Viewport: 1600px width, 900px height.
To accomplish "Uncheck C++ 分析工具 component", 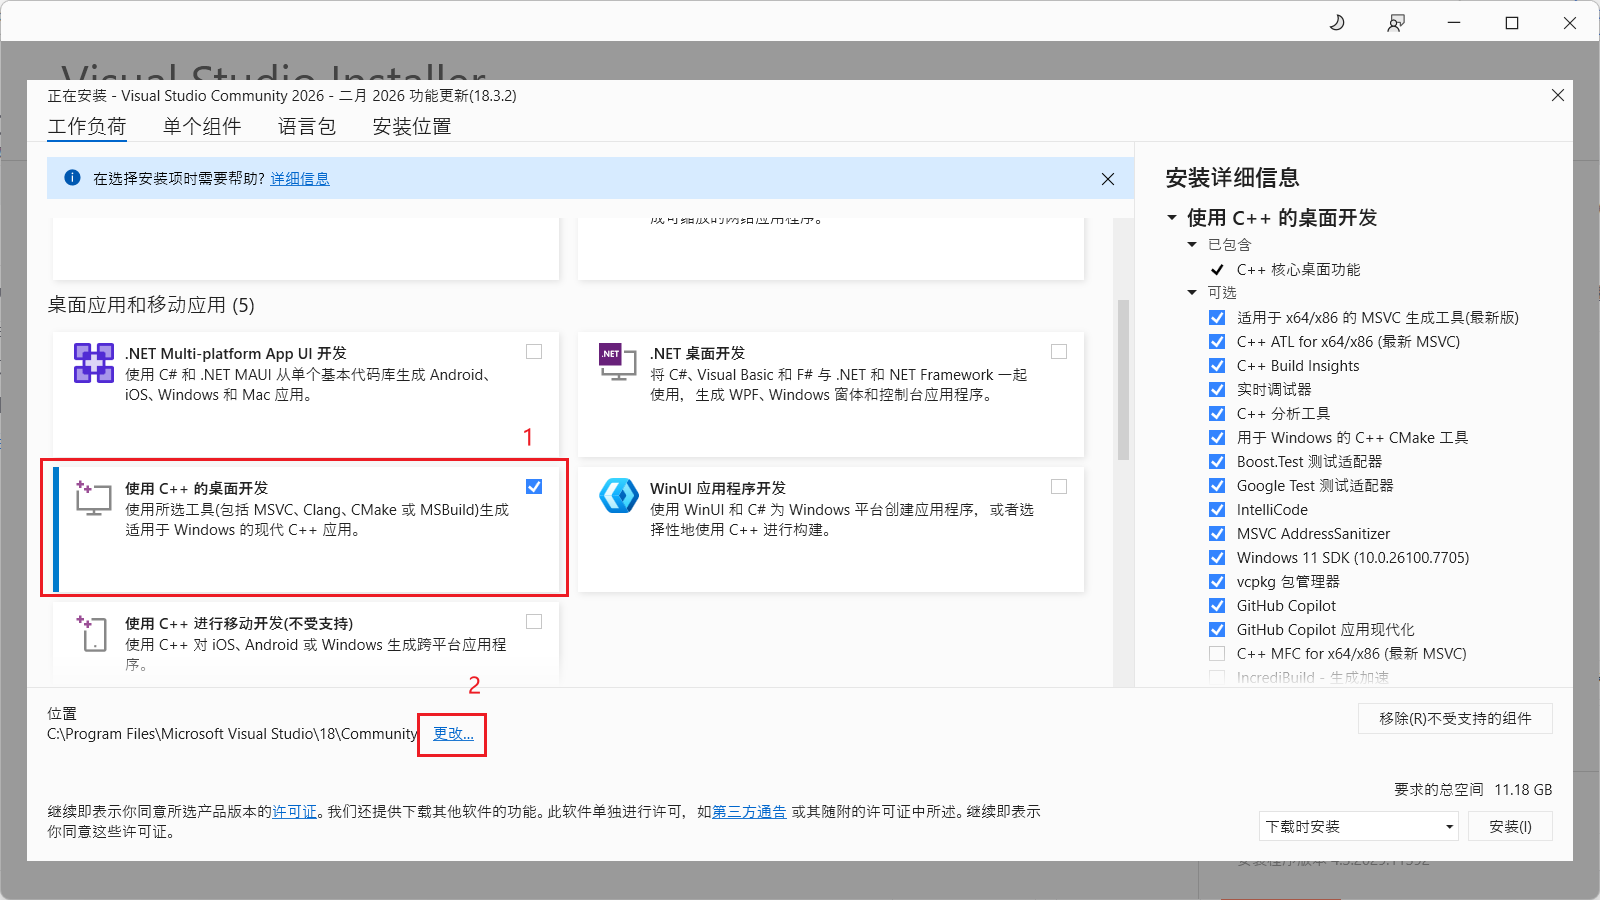I will pyautogui.click(x=1217, y=414).
